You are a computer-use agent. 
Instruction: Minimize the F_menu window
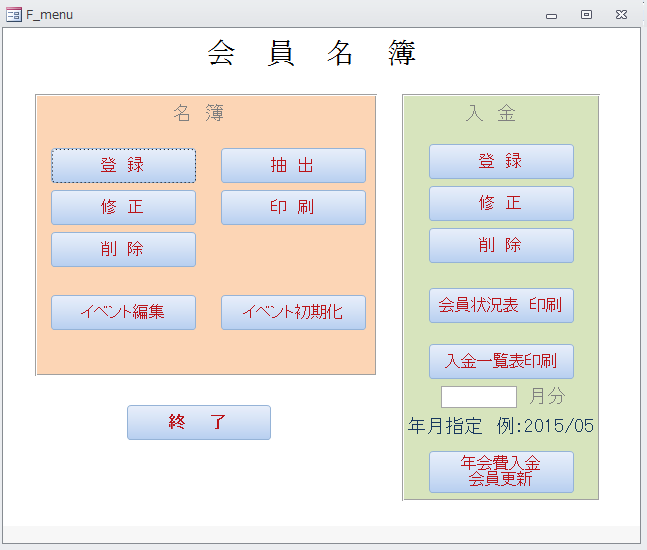(551, 15)
